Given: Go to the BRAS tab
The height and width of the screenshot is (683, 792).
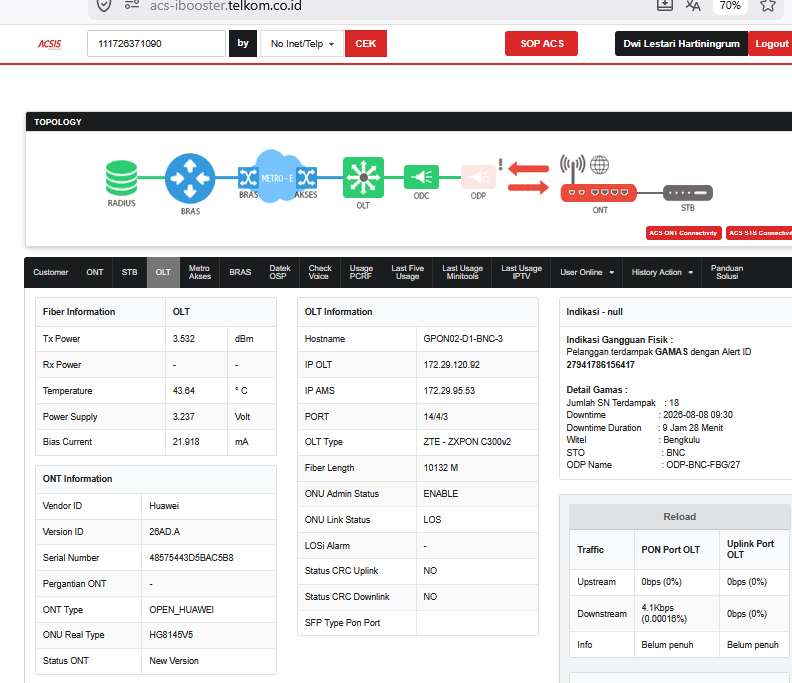Looking at the screenshot, I should 240,272.
